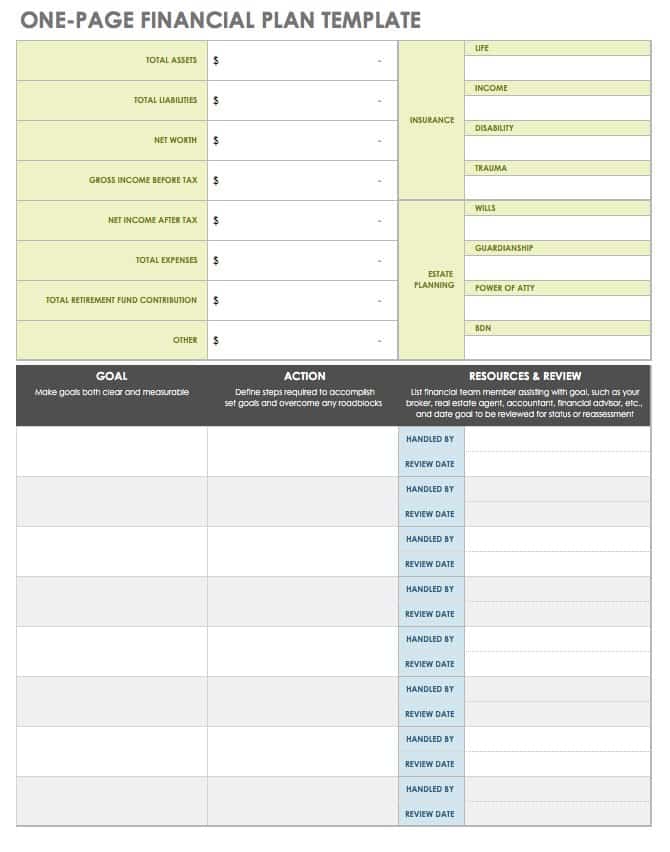Select the Total Expenses amount field

pyautogui.click(x=302, y=261)
